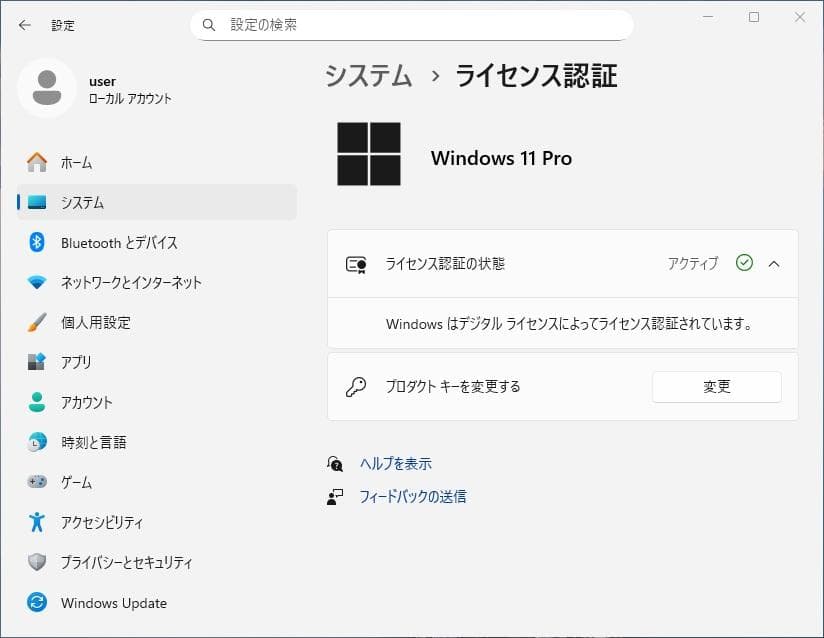Viewport: 824px width, 638px height.
Task: Open システム via the breadcrumb link
Action: (x=367, y=75)
